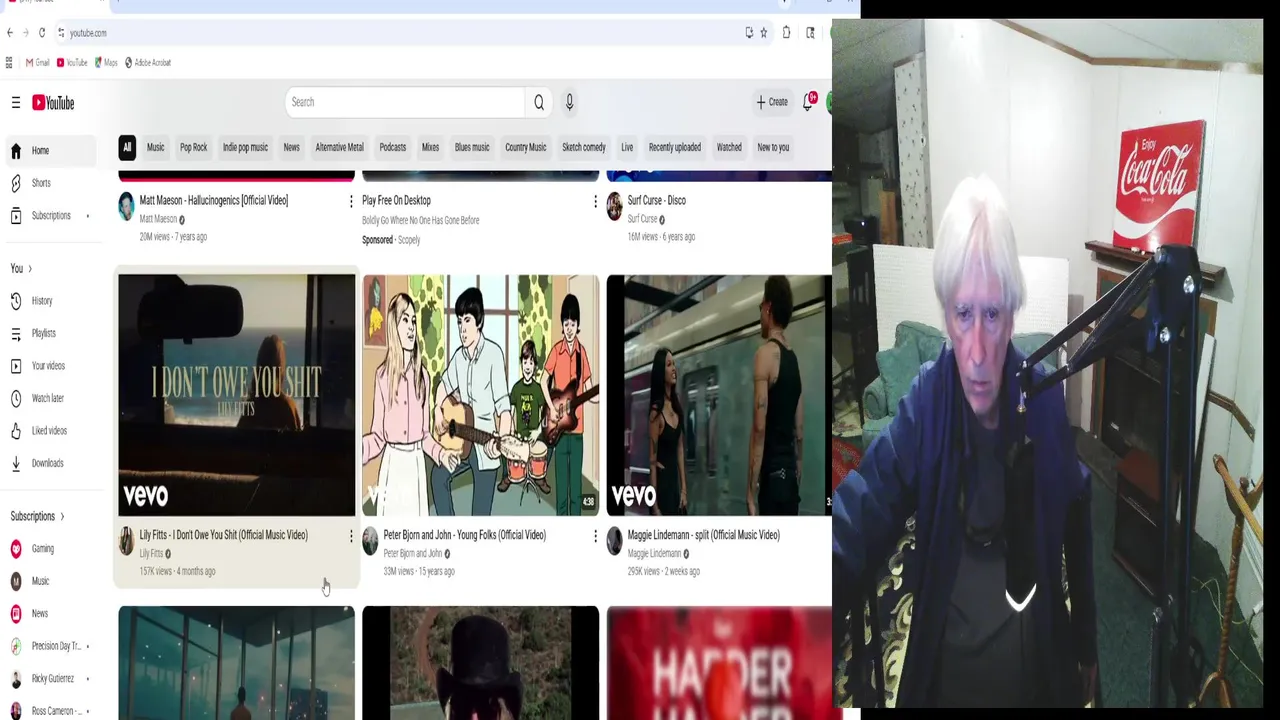This screenshot has width=1280, height=720.
Task: Go to Home in the sidebar
Action: click(x=50, y=151)
